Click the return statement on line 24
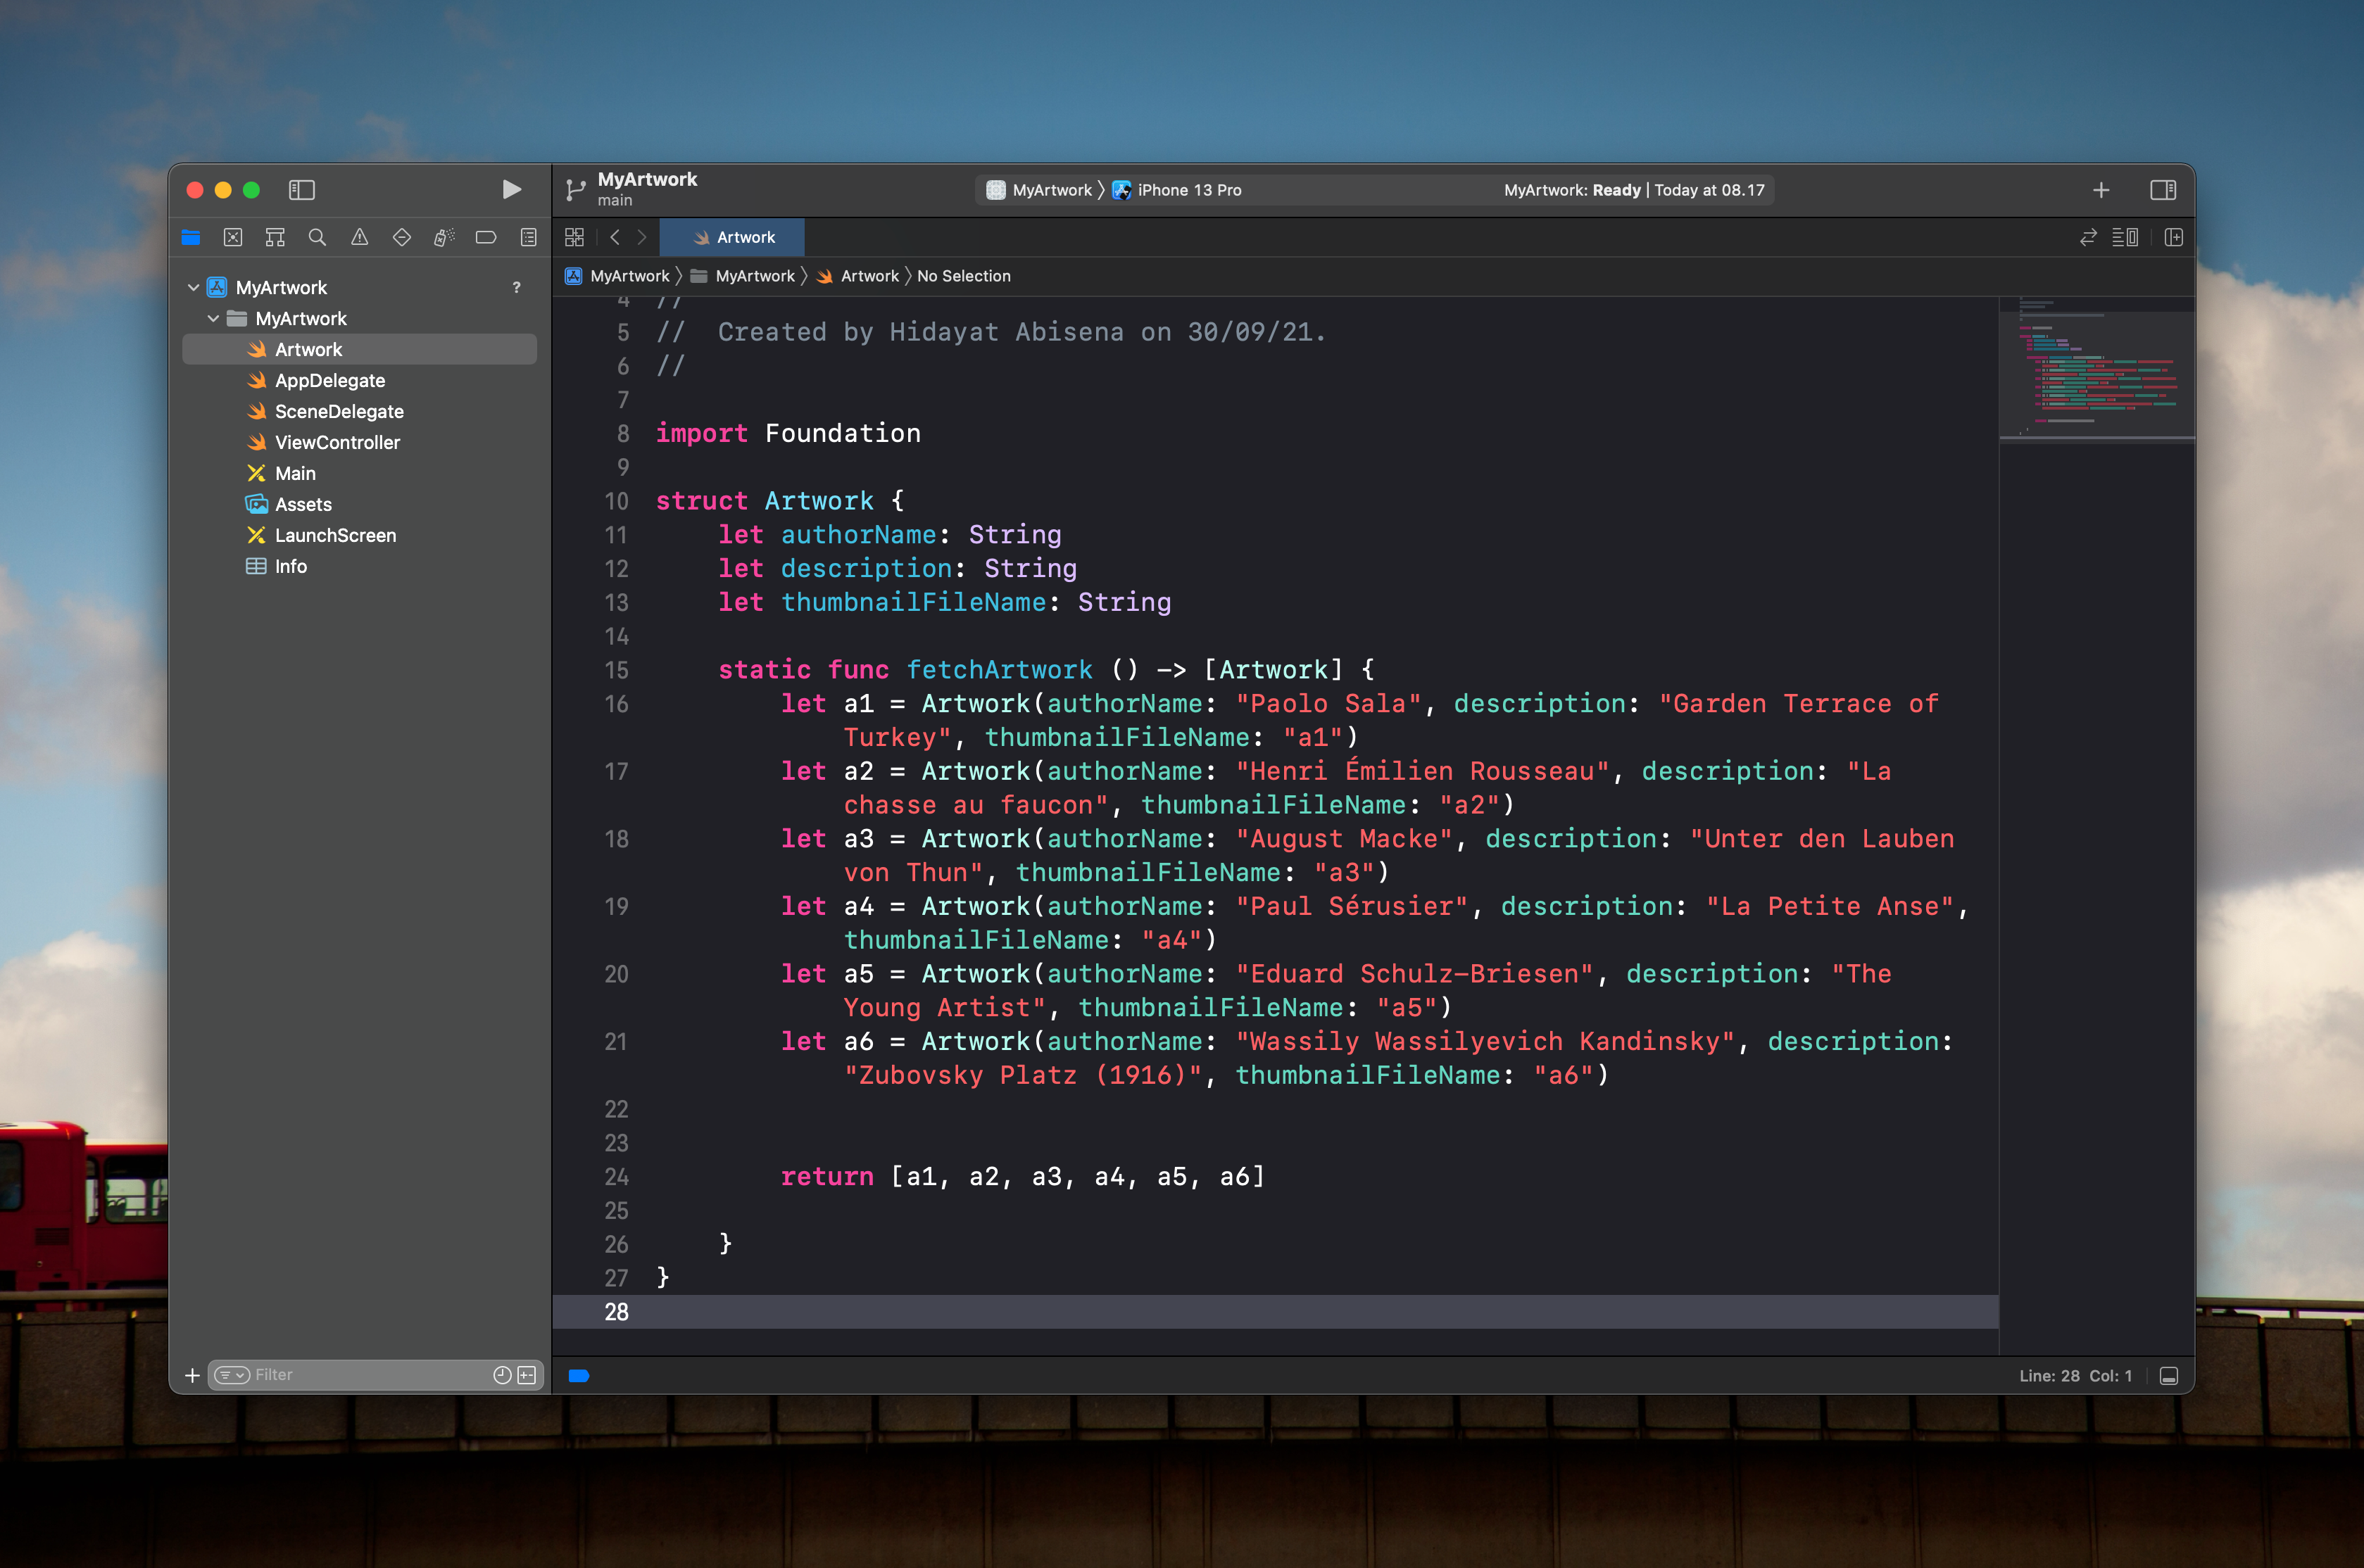2364x1568 pixels. pos(1022,1177)
